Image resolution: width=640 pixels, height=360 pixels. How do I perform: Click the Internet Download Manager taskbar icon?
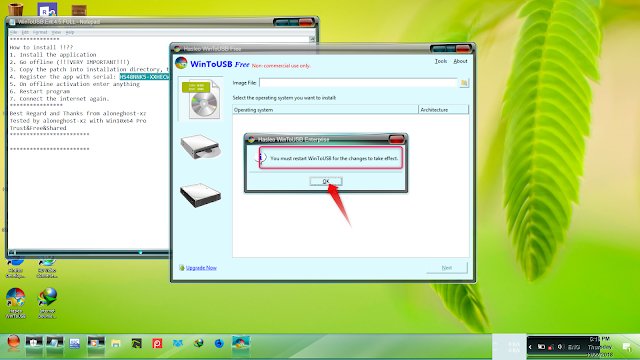(x=198, y=344)
